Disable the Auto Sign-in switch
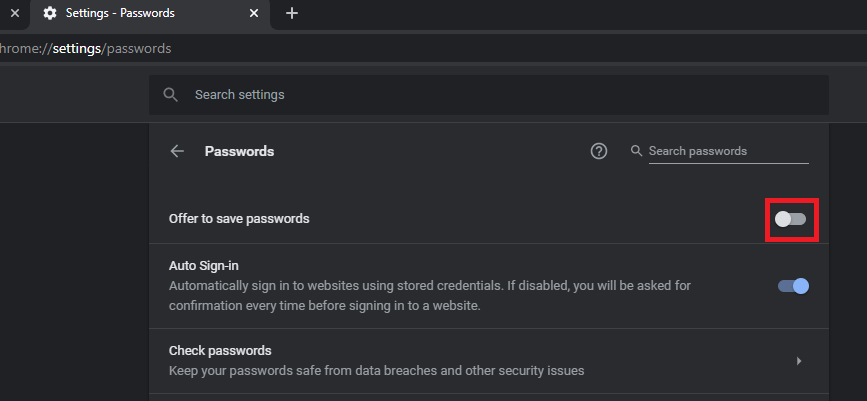This screenshot has width=867, height=401. pos(793,286)
